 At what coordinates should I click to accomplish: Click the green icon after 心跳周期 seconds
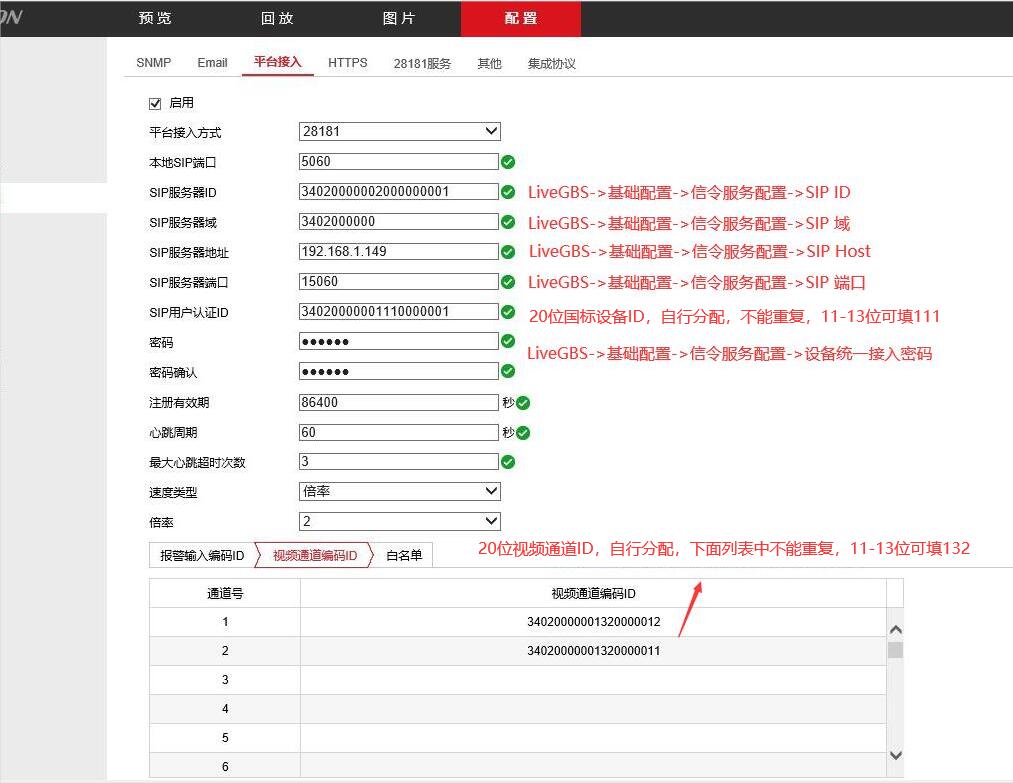click(x=524, y=432)
